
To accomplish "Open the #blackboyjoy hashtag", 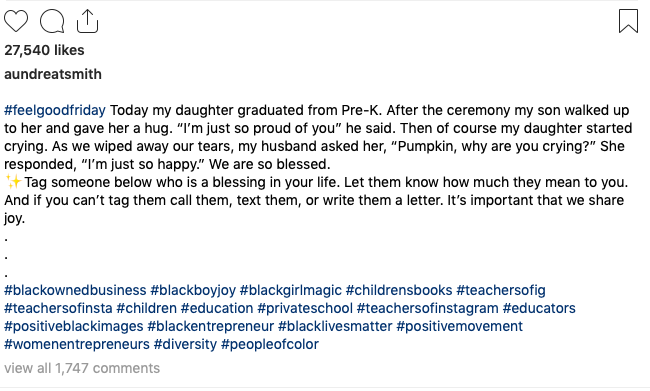I will [193, 290].
